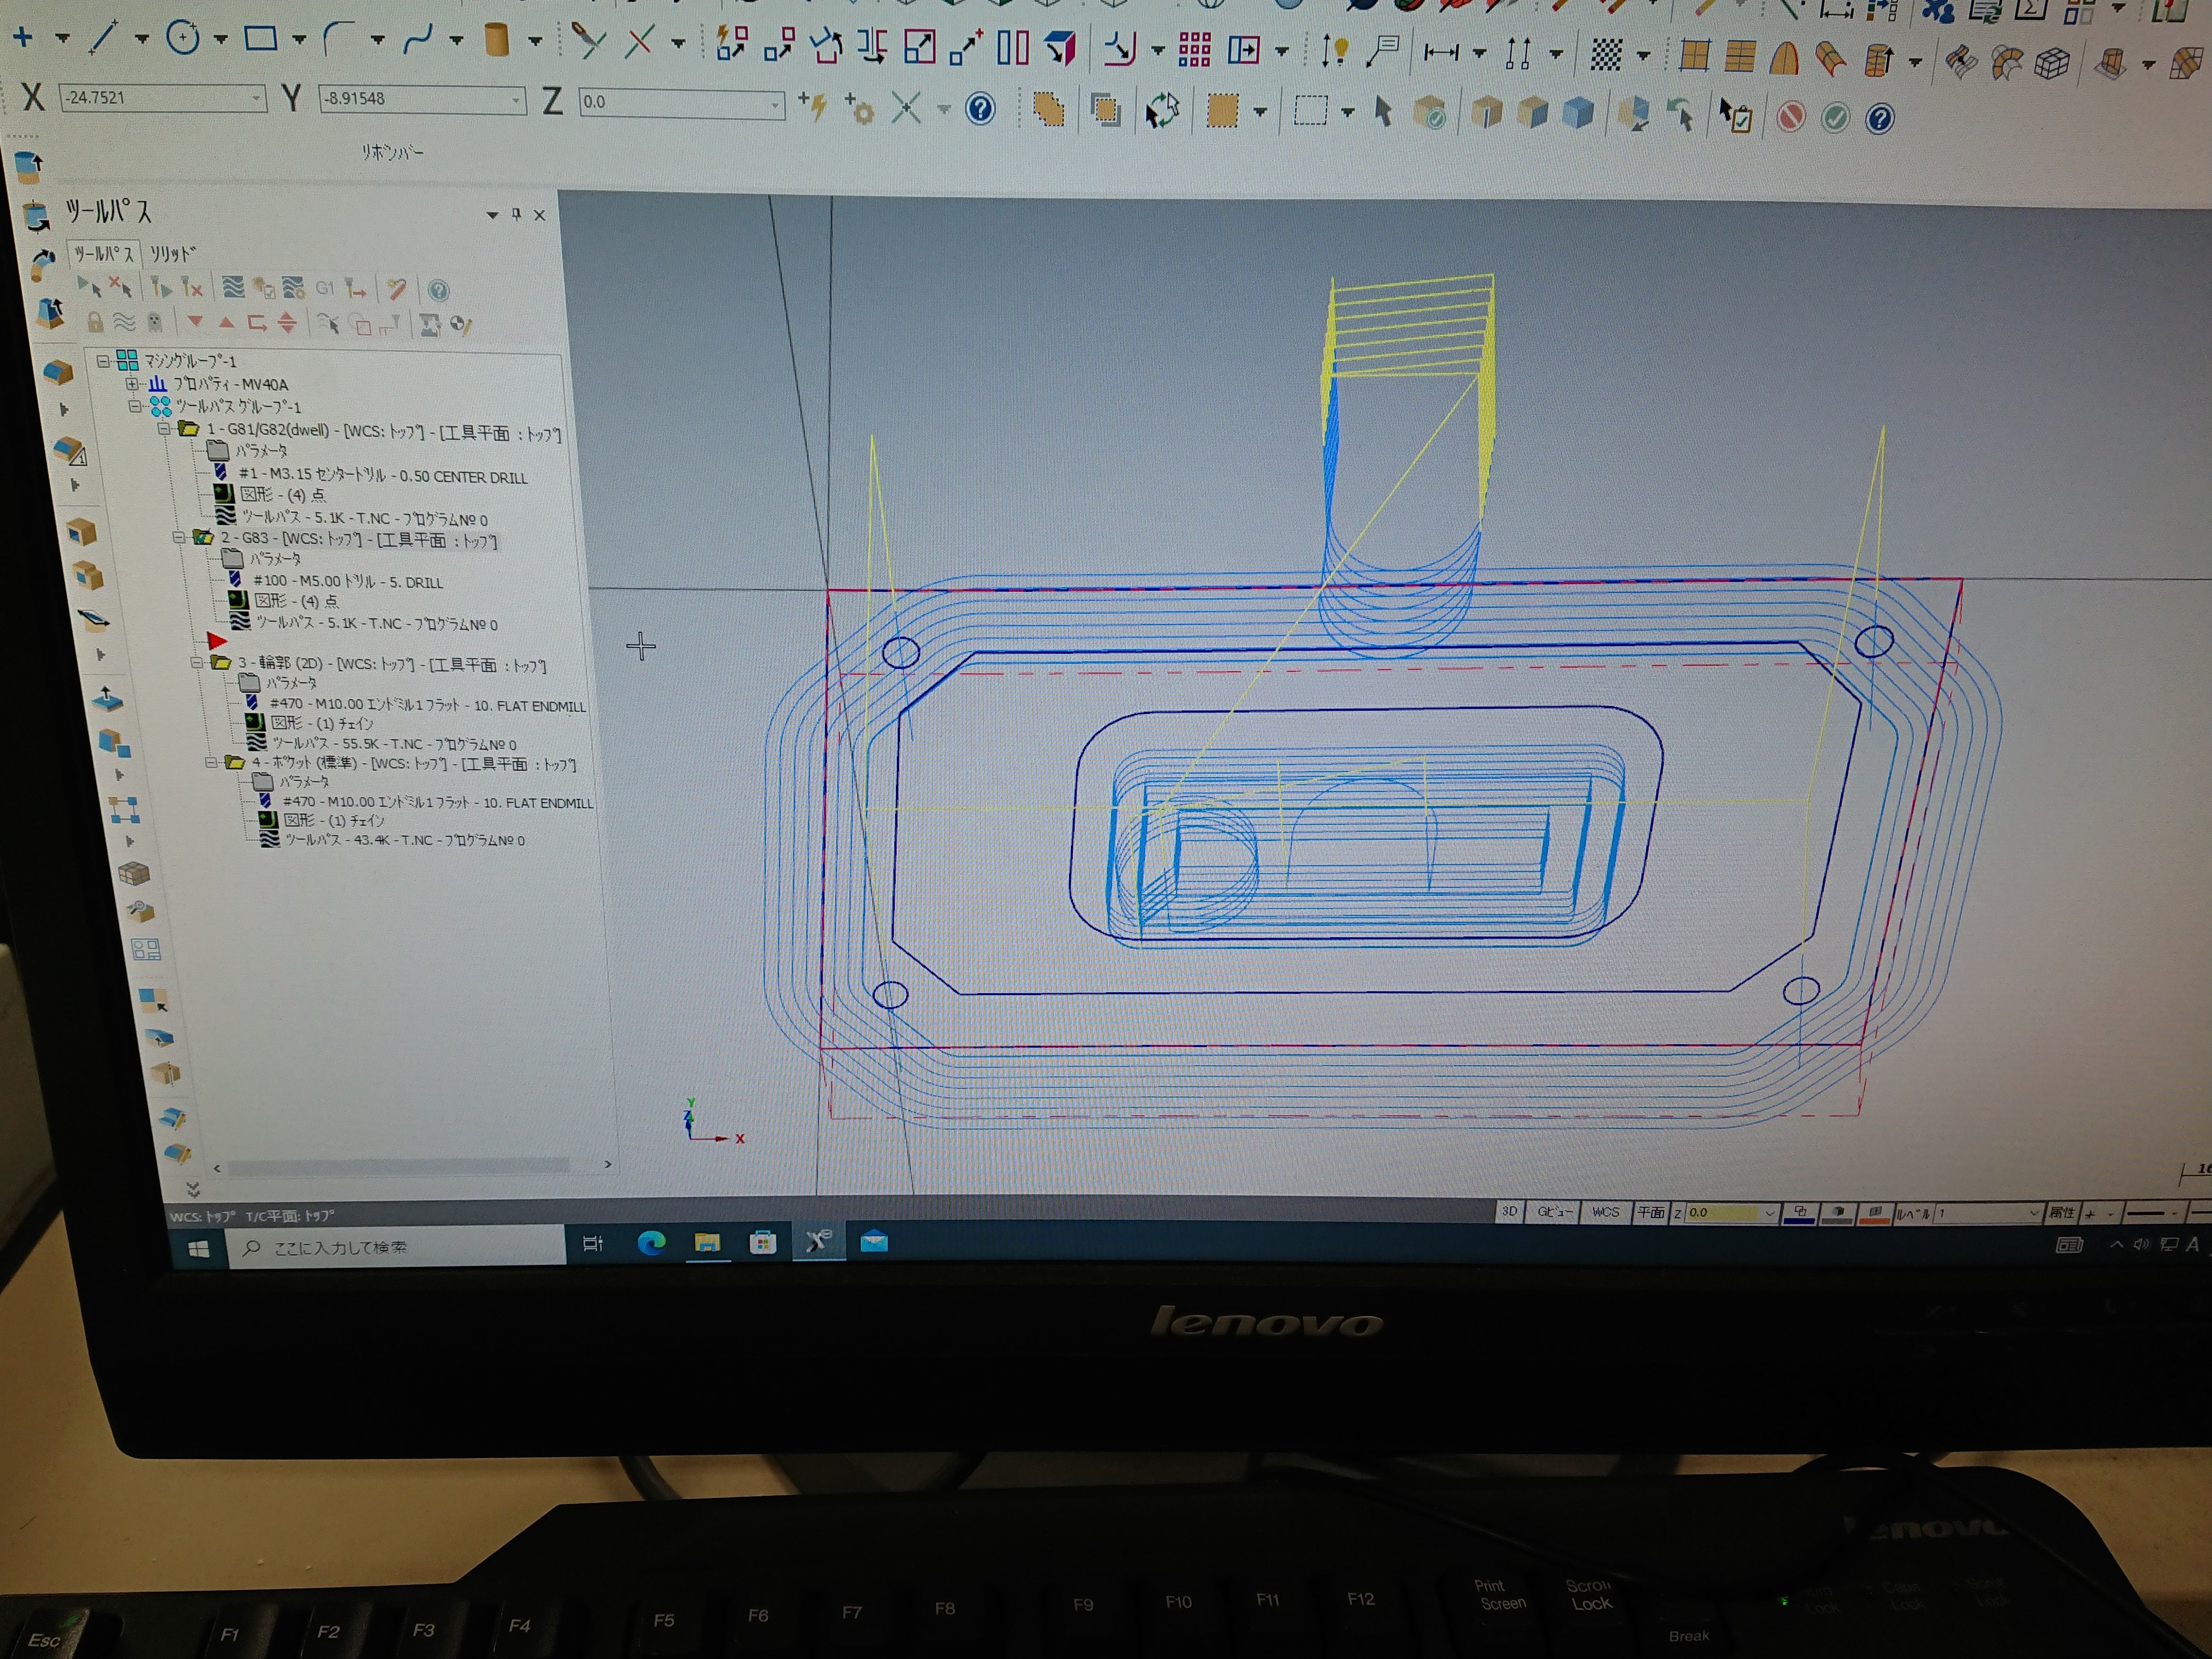Viewport: 2212px width, 1659px height.
Task: Collapse the マシングループ-1 tree node
Action: click(103, 361)
